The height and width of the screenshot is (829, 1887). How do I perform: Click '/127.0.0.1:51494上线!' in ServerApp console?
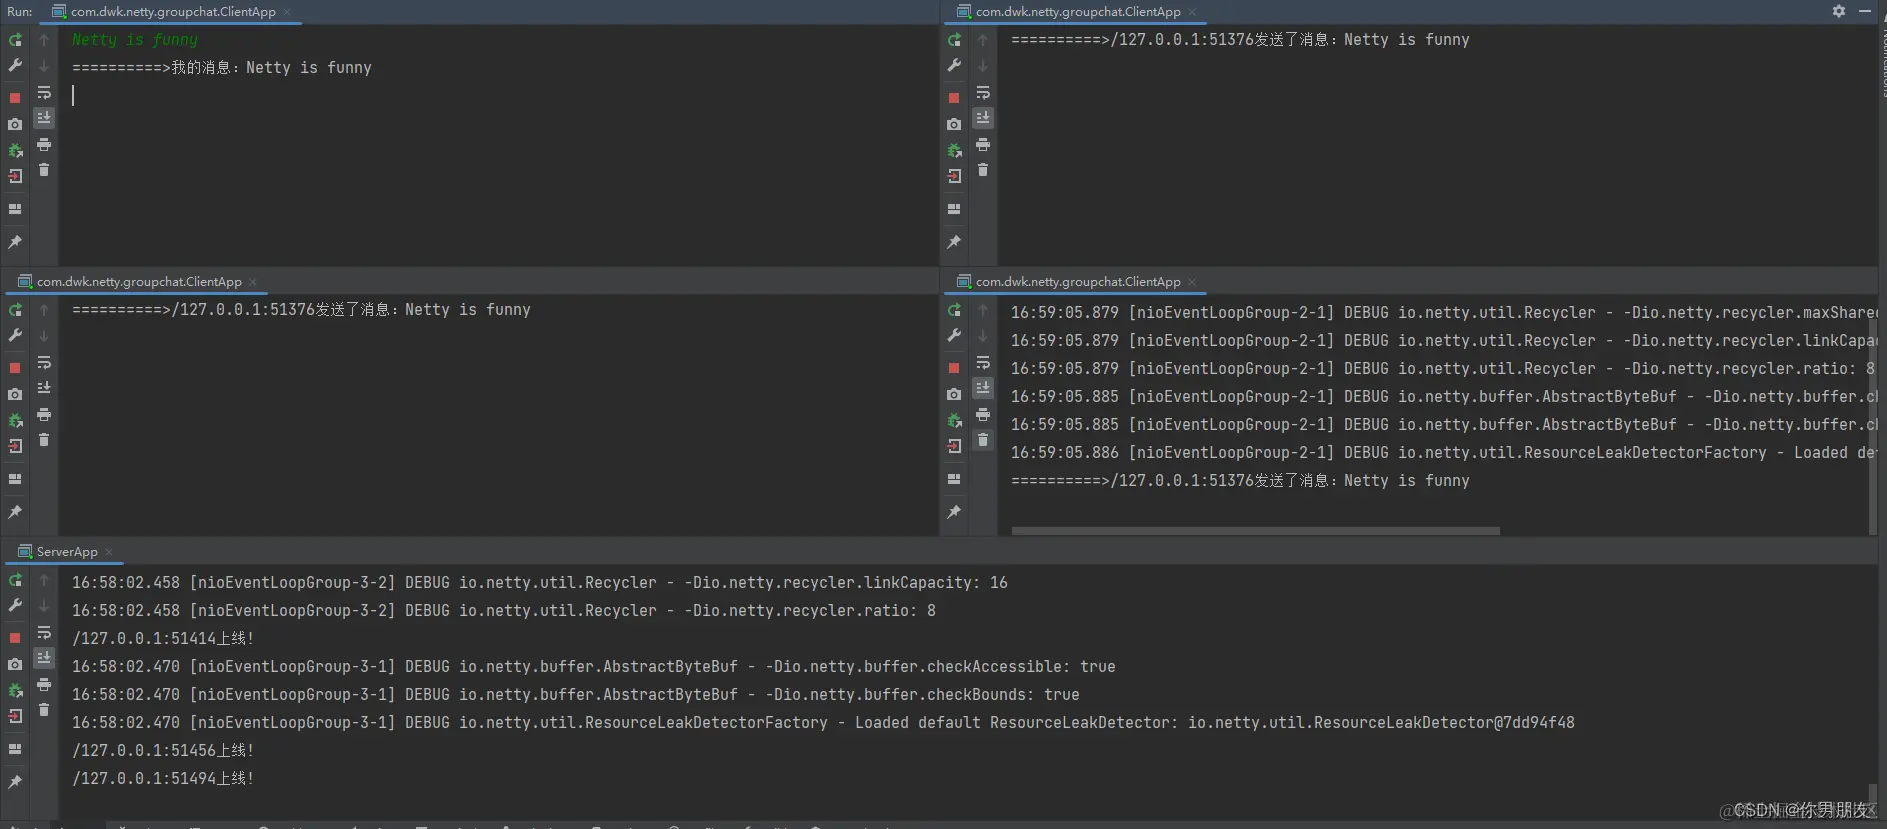pyautogui.click(x=163, y=778)
